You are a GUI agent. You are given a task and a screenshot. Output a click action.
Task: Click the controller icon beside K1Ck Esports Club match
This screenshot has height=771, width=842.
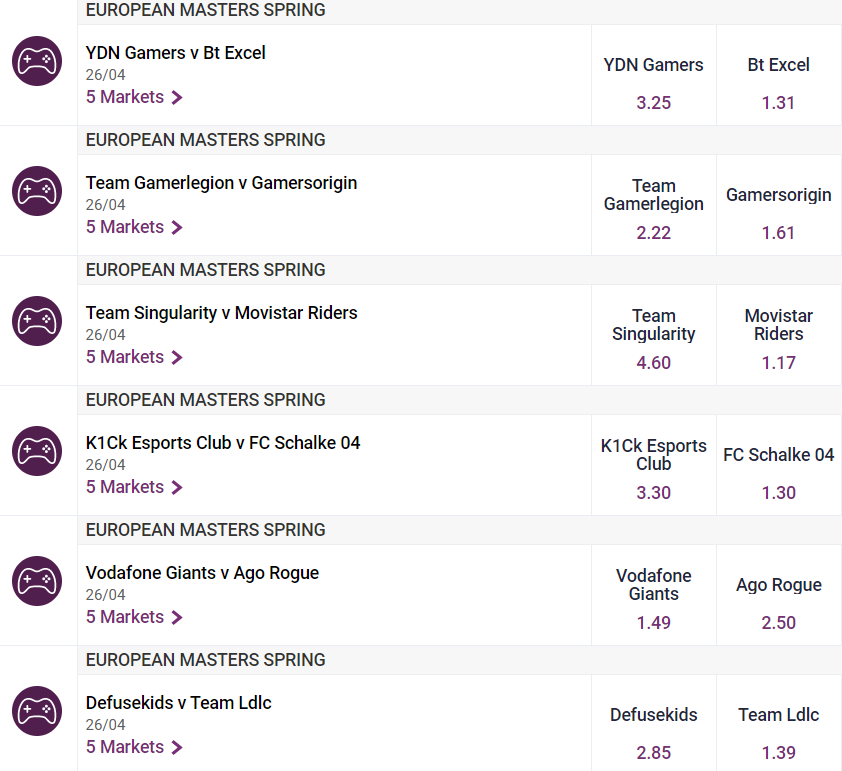[37, 450]
